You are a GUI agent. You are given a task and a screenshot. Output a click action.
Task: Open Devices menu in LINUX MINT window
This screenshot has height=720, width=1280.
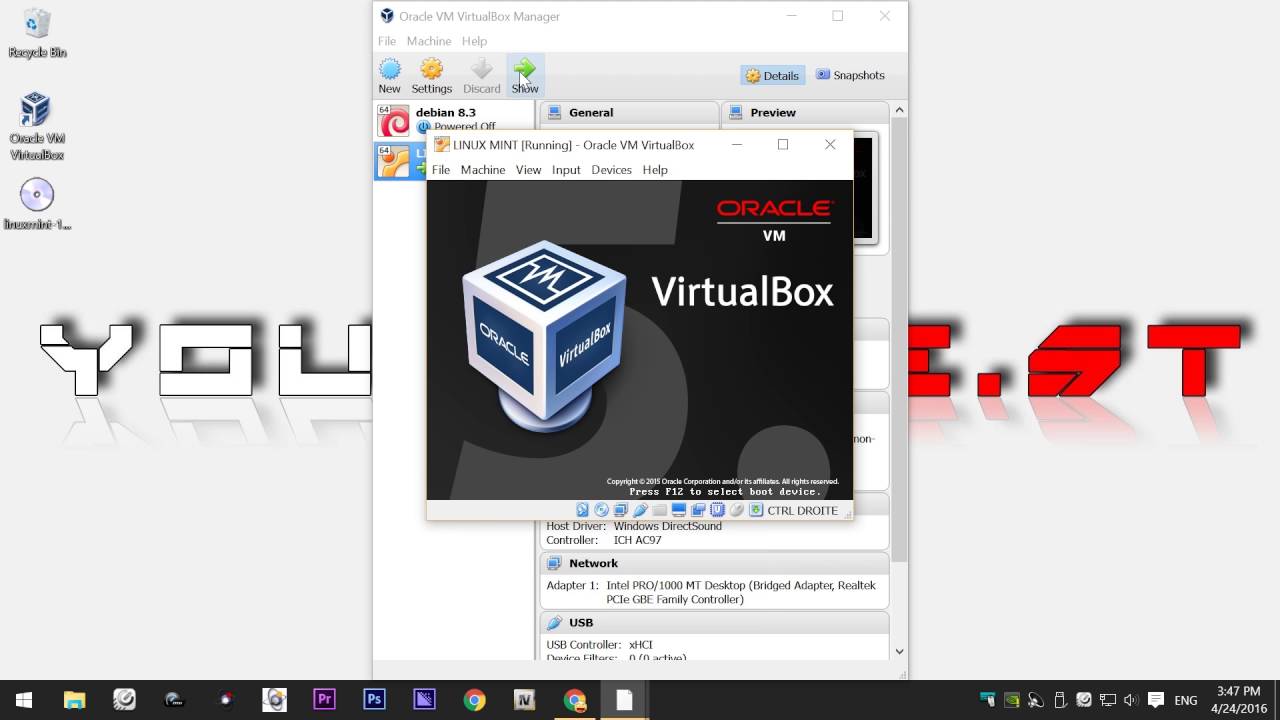click(x=611, y=170)
